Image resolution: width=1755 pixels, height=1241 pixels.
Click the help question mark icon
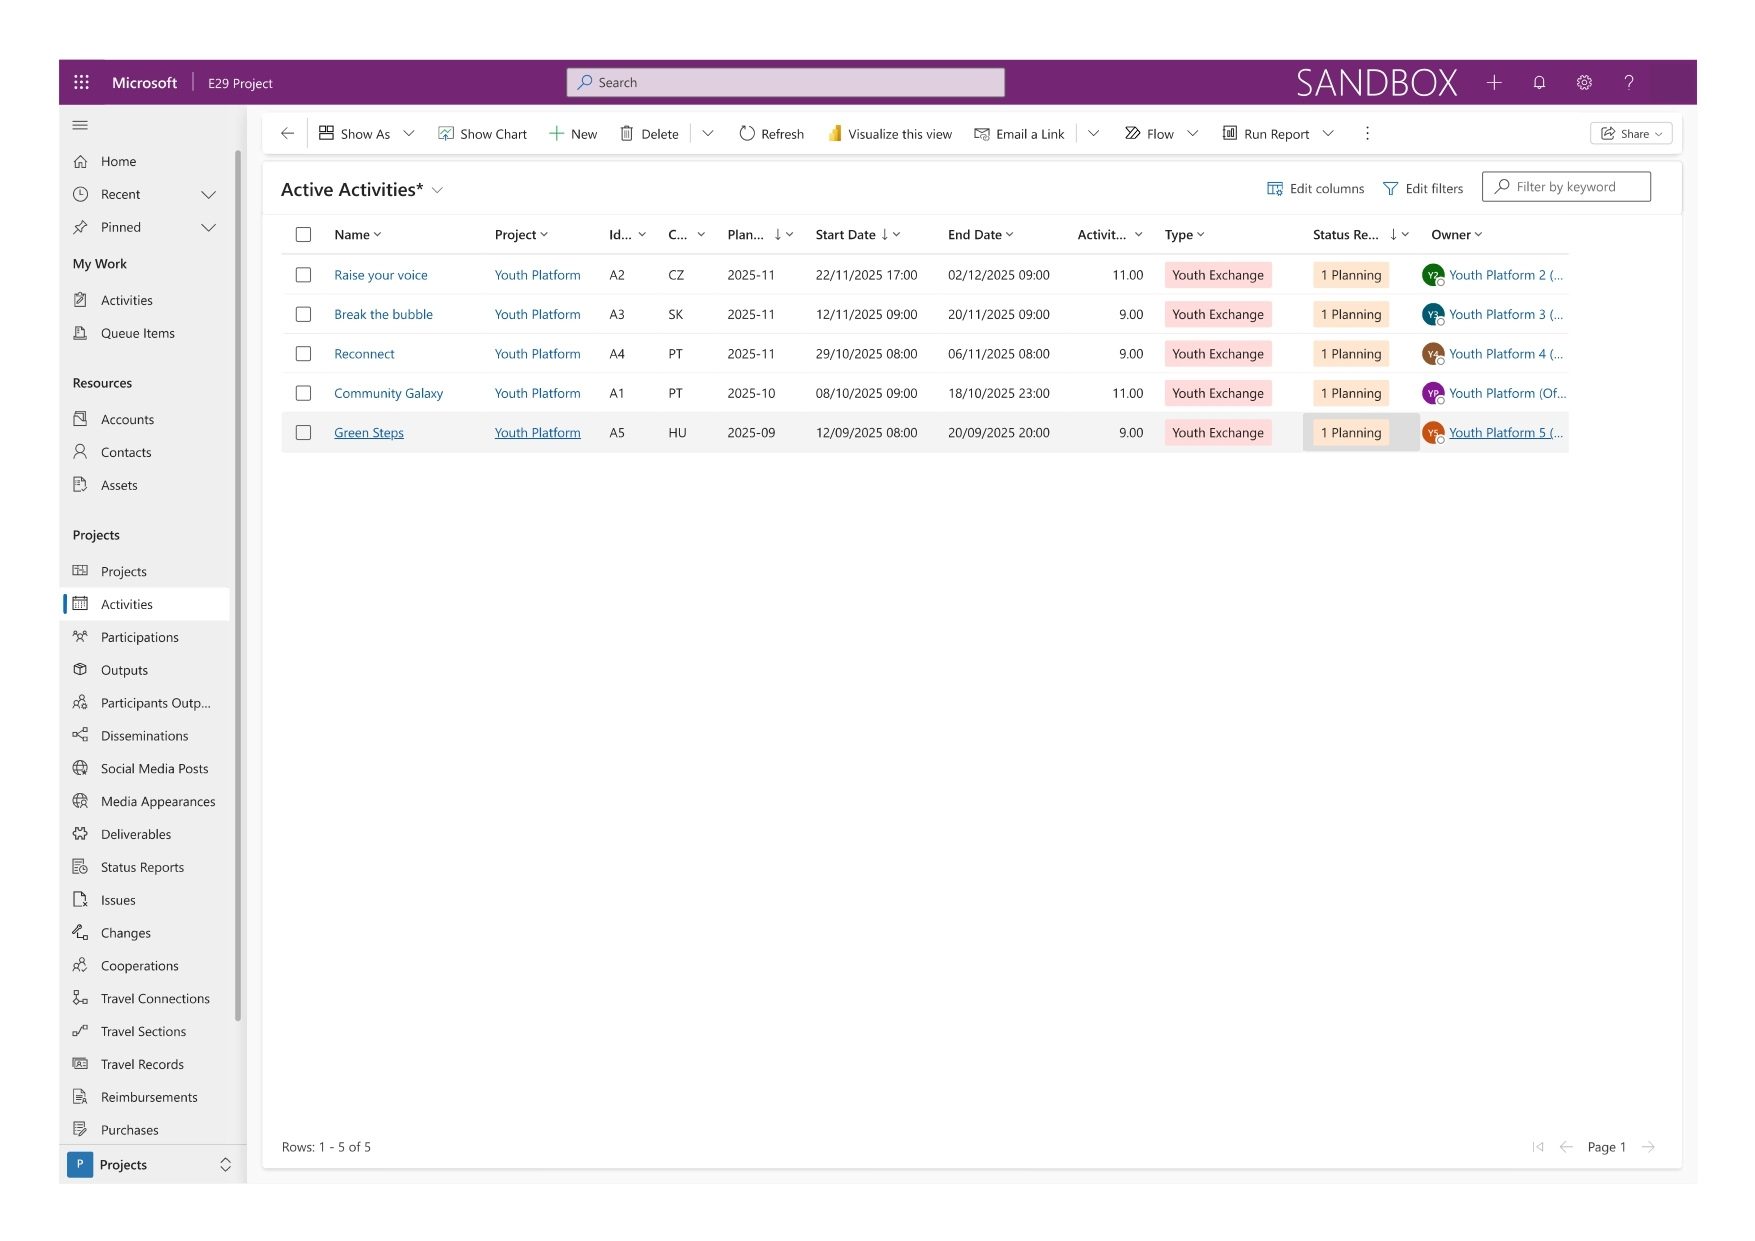click(1629, 83)
